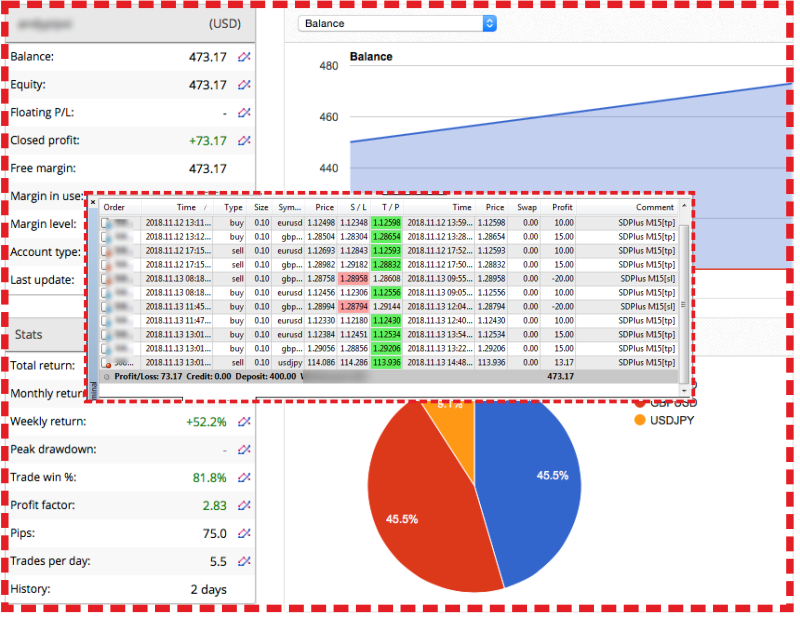Viewport: 800px width, 618px height.
Task: Click the Profit/Loss: 73.17 summary text
Action: coord(148,377)
